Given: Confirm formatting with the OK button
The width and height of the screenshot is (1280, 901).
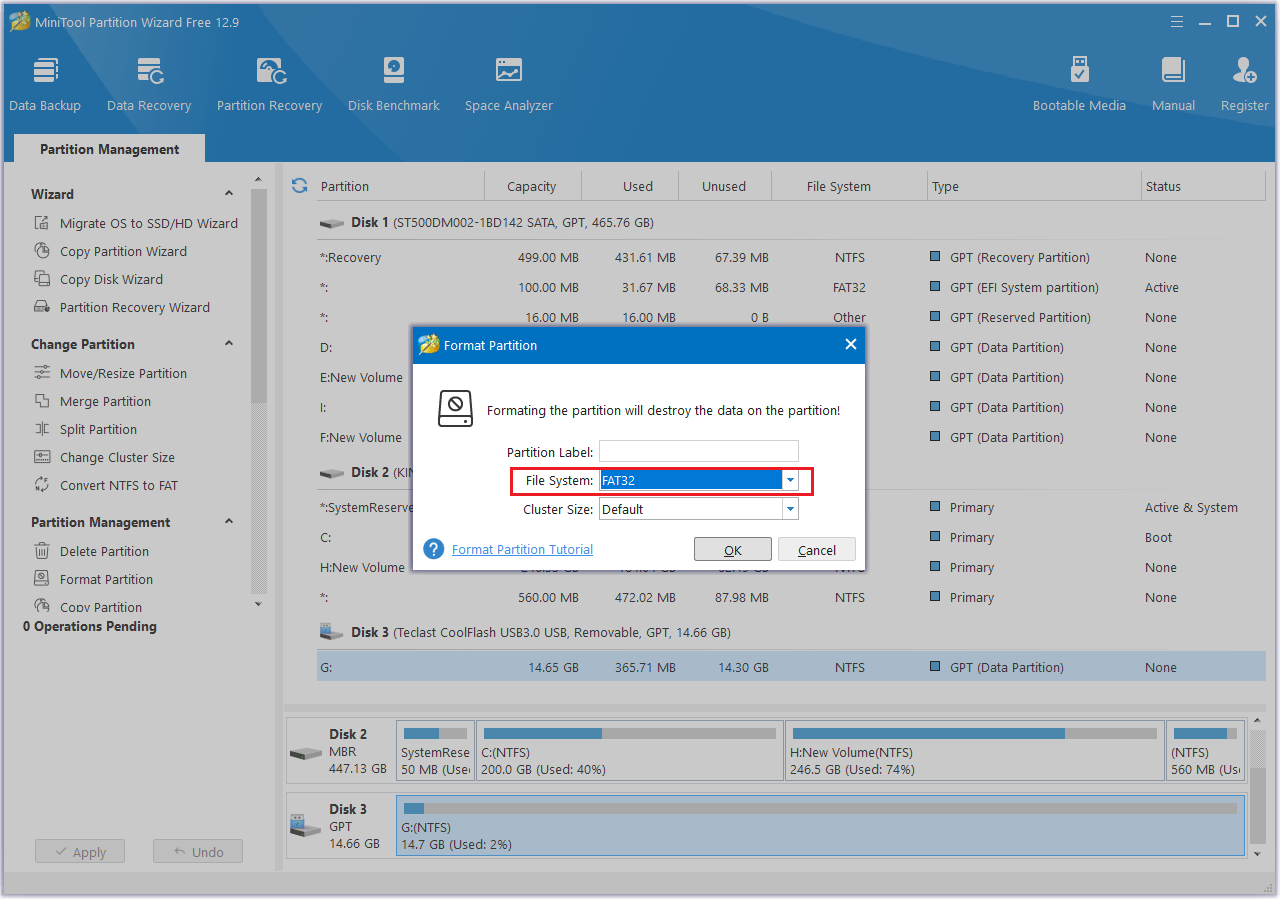Looking at the screenshot, I should 732,550.
